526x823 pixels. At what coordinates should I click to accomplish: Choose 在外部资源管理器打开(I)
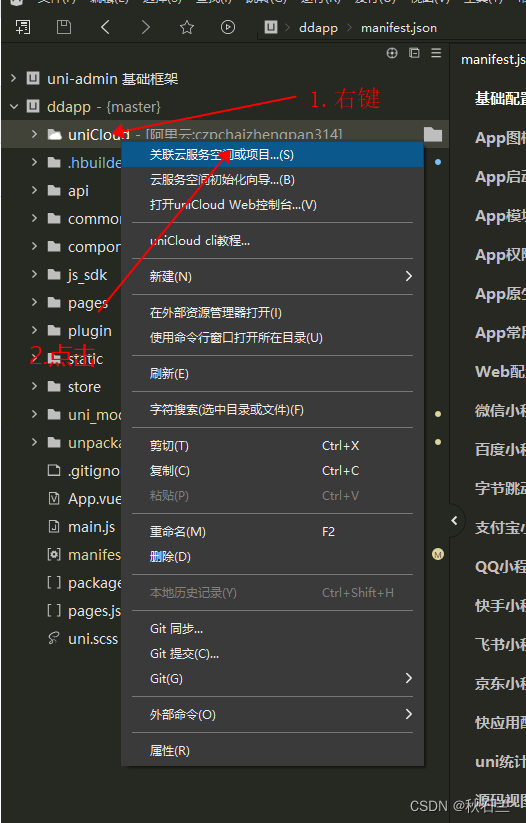coord(272,313)
